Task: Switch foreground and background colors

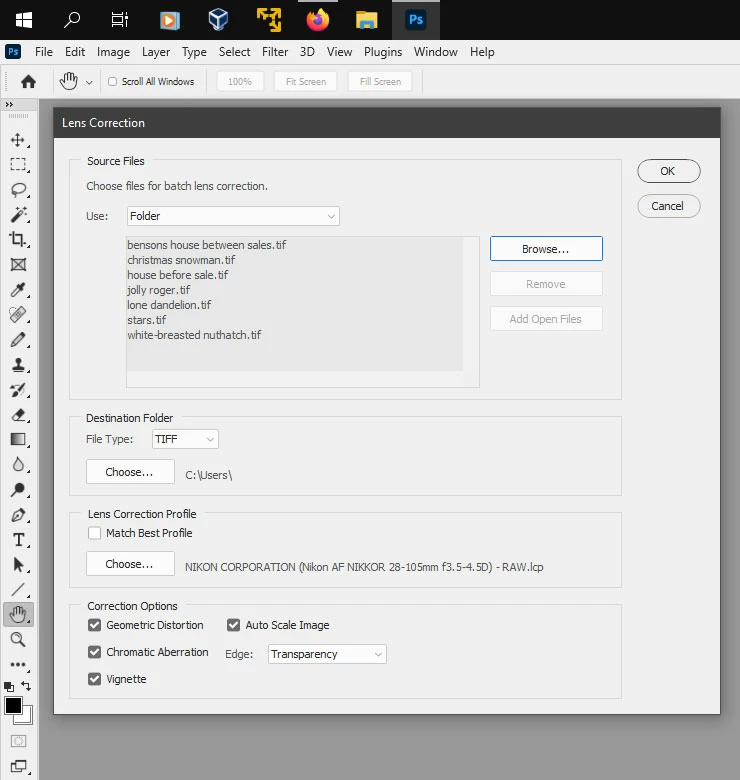Action: [26, 686]
